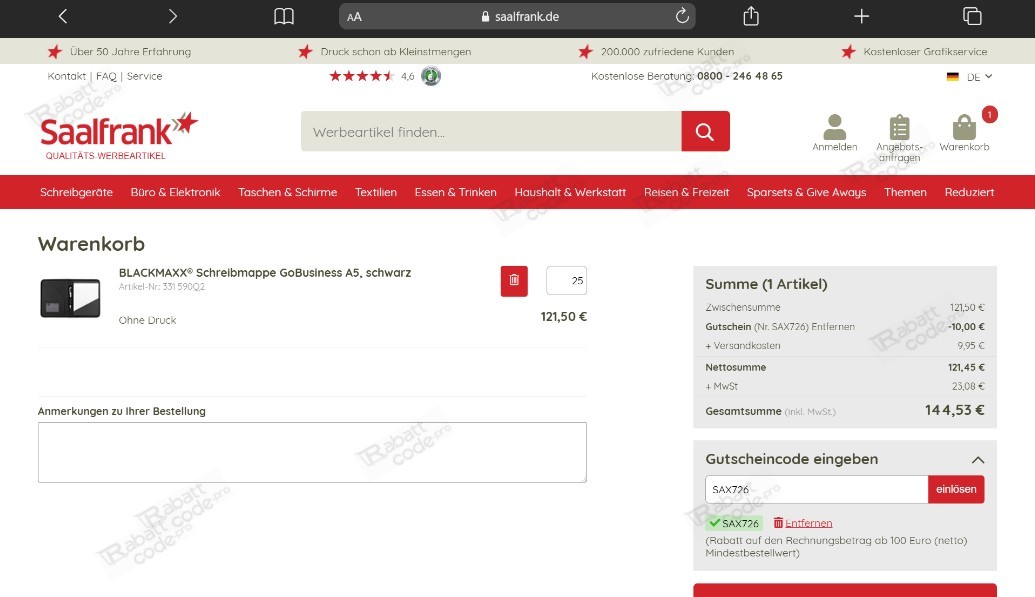
Task: Collapse the Gutscheincode eingeben section
Action: [978, 460]
